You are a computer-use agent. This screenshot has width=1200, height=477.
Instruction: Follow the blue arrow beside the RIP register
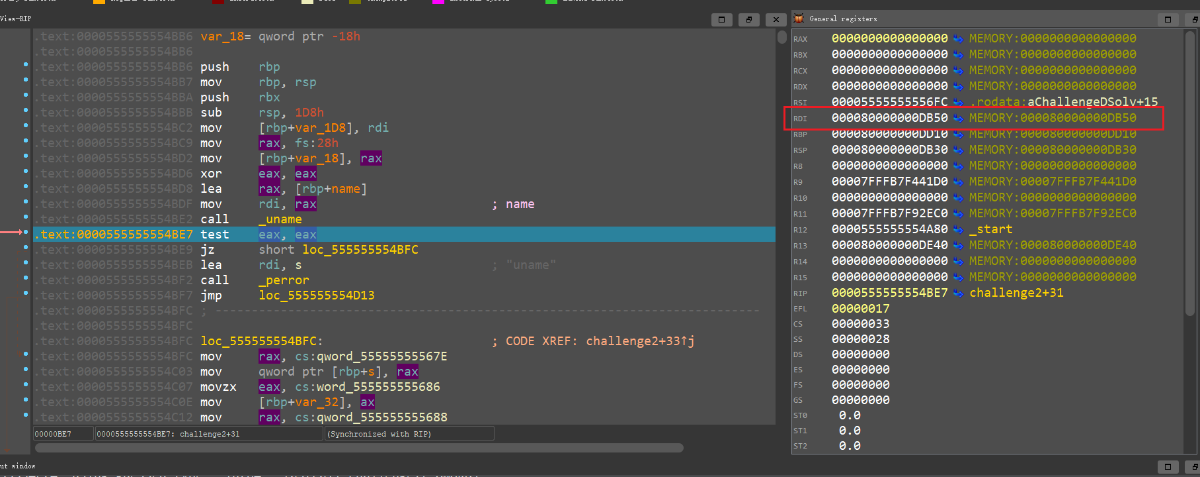click(x=958, y=293)
